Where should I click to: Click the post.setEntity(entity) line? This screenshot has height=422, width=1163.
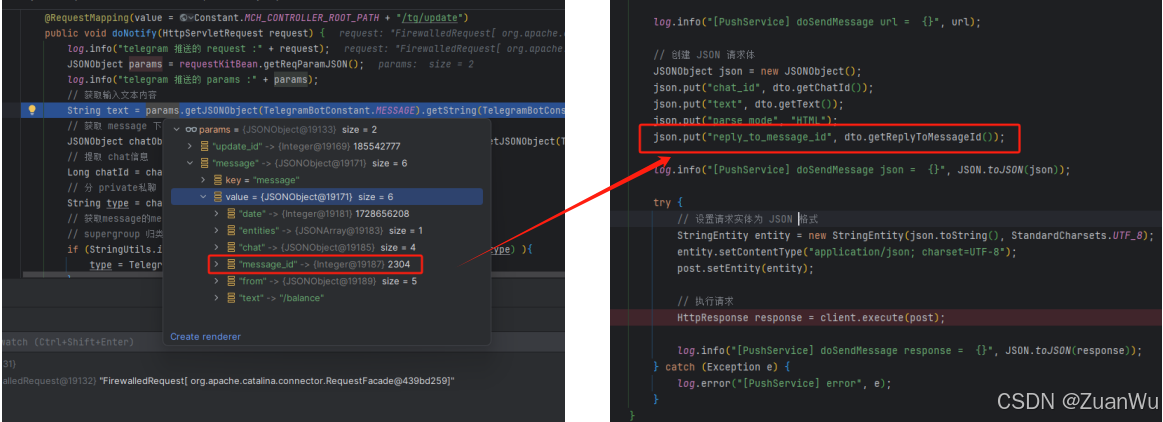(x=745, y=268)
